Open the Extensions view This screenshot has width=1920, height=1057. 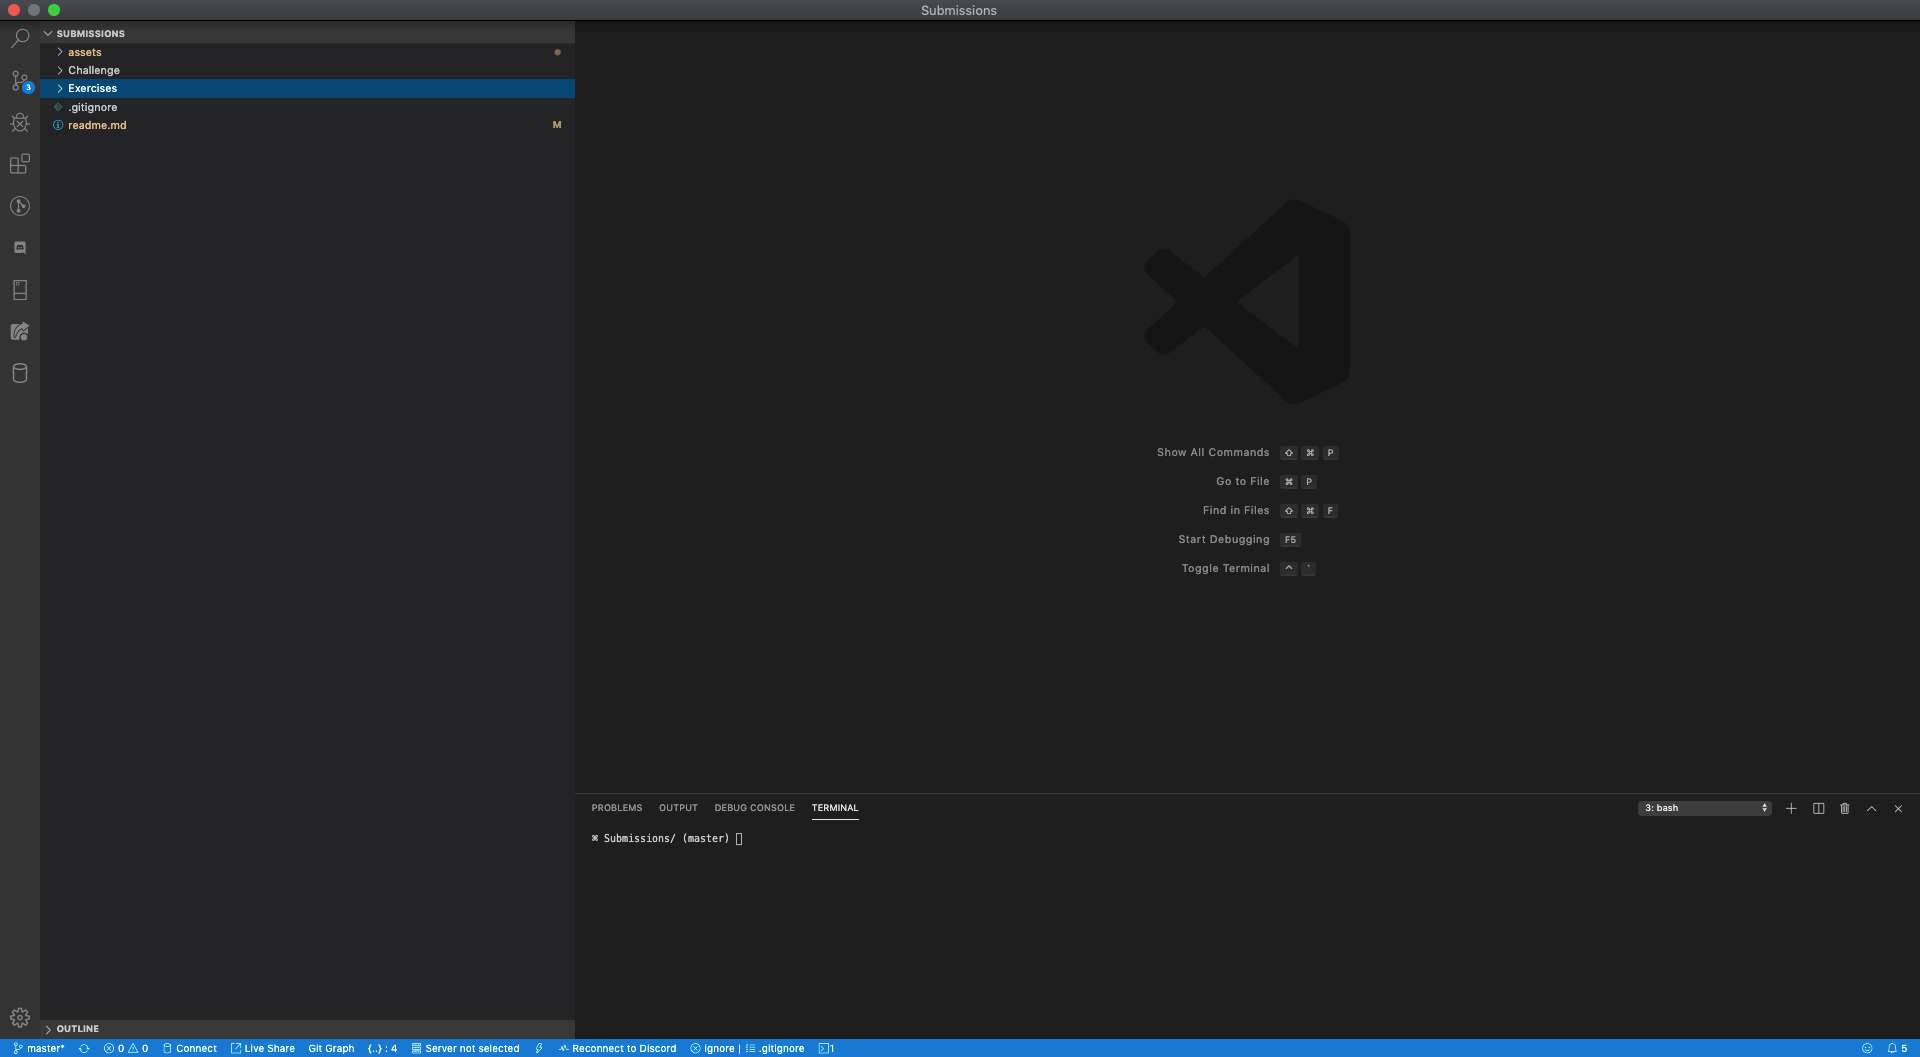click(x=20, y=164)
